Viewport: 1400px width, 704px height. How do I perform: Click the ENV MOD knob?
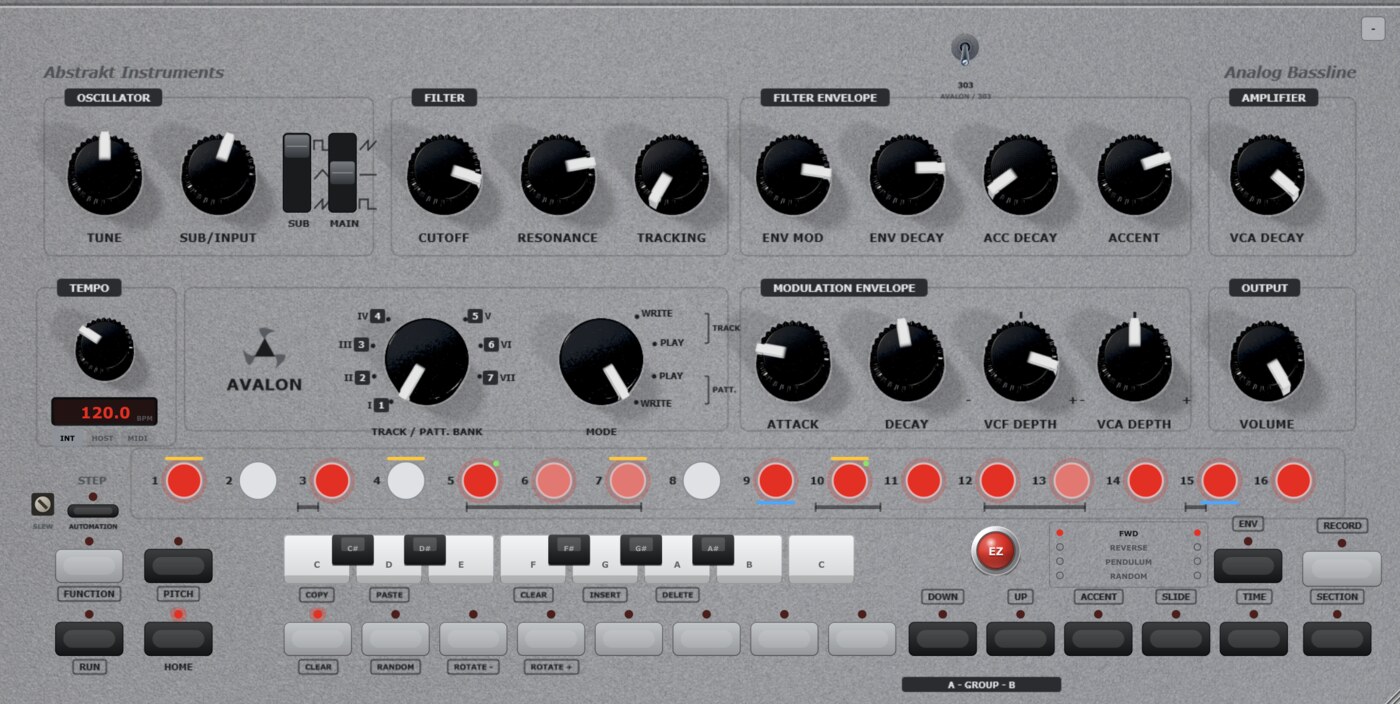click(793, 176)
